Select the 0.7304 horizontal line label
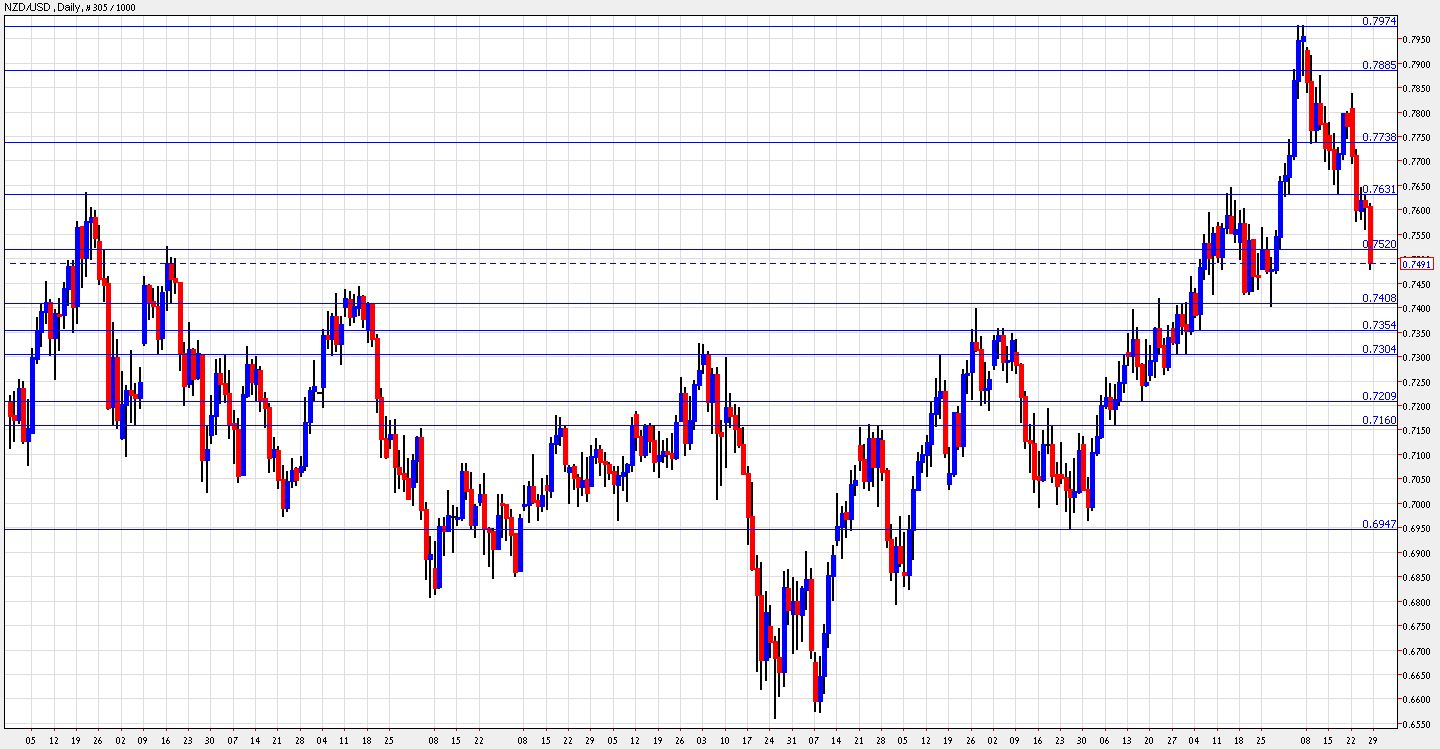The image size is (1440, 749). (x=1379, y=349)
